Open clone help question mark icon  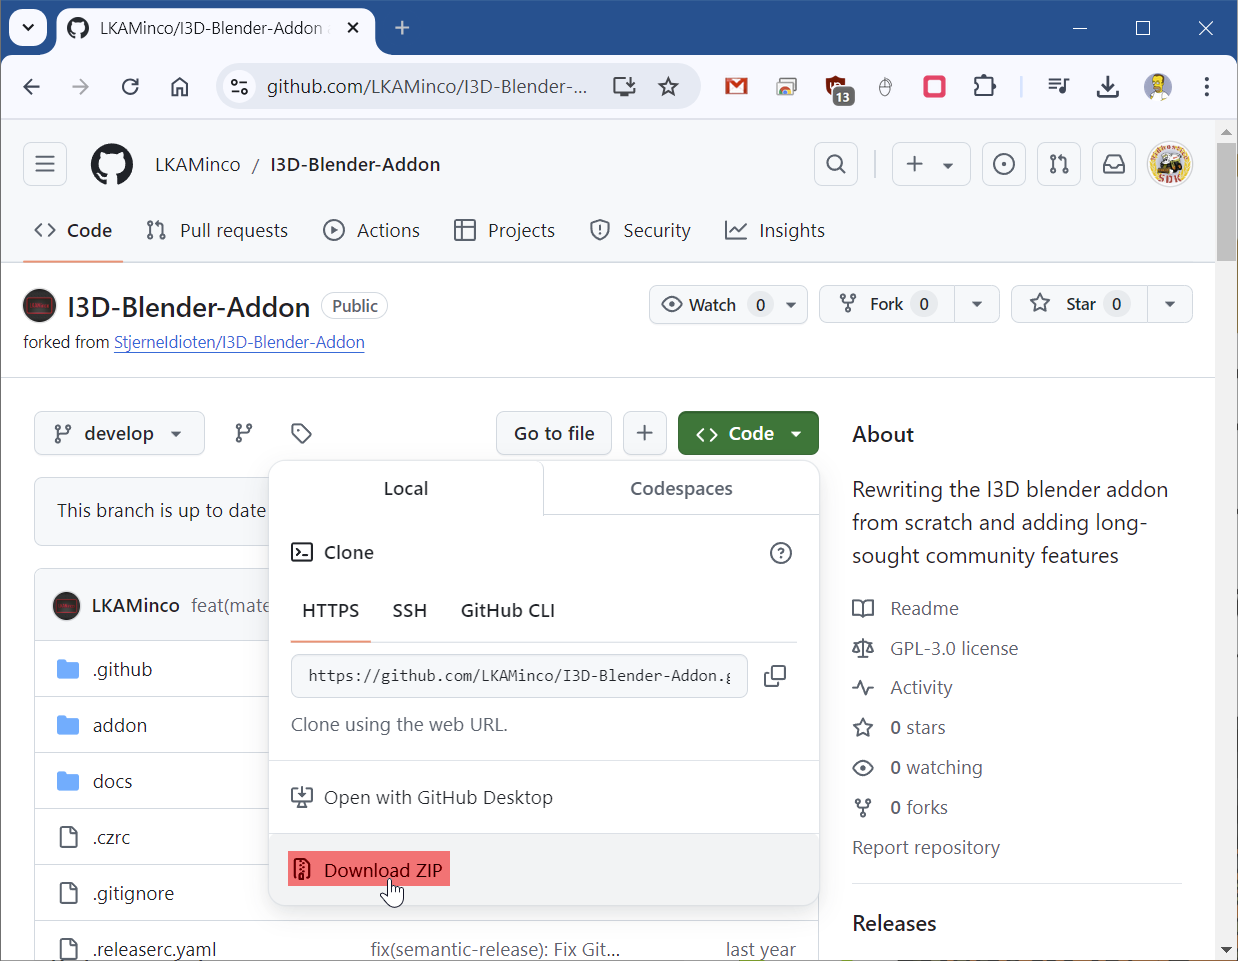(x=781, y=553)
